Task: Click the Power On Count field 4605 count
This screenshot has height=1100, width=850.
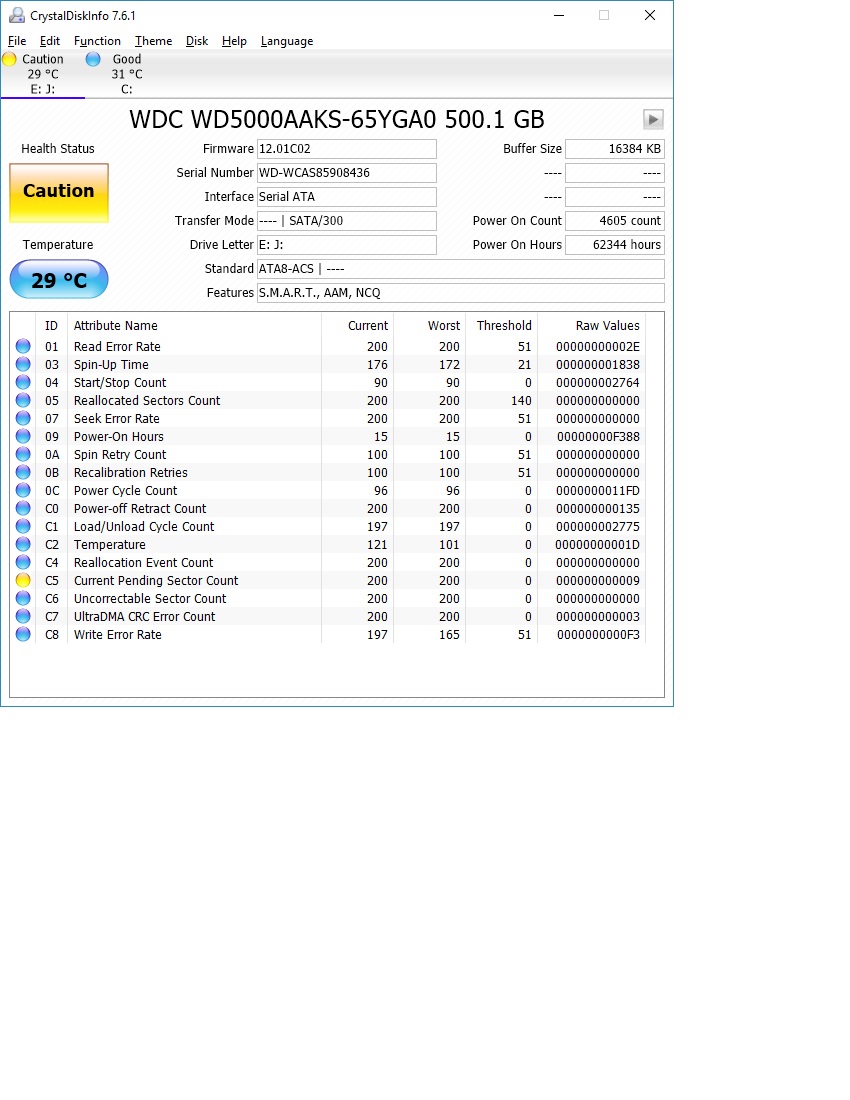Action: pyautogui.click(x=615, y=220)
